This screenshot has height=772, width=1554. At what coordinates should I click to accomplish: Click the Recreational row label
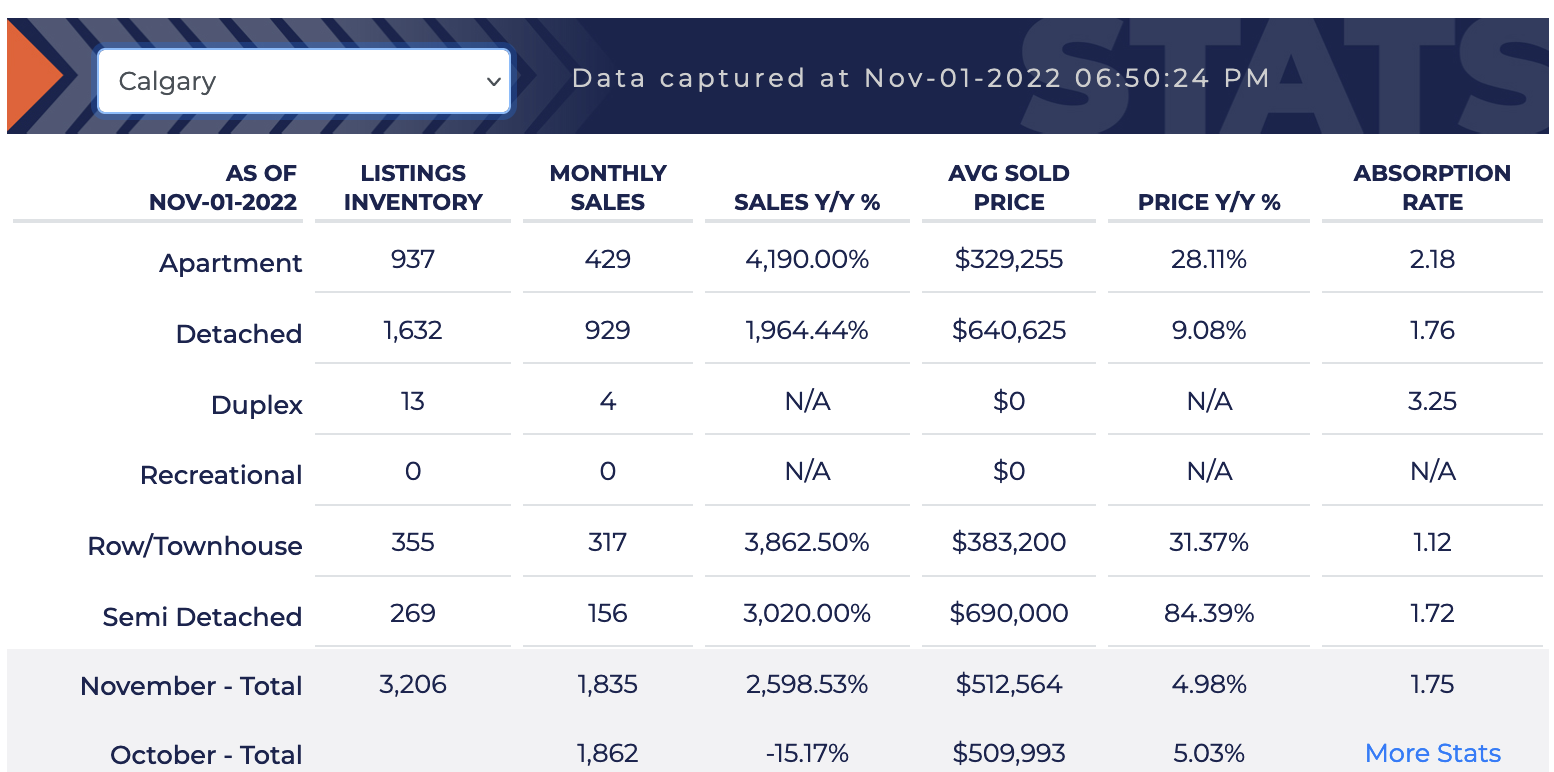[221, 475]
